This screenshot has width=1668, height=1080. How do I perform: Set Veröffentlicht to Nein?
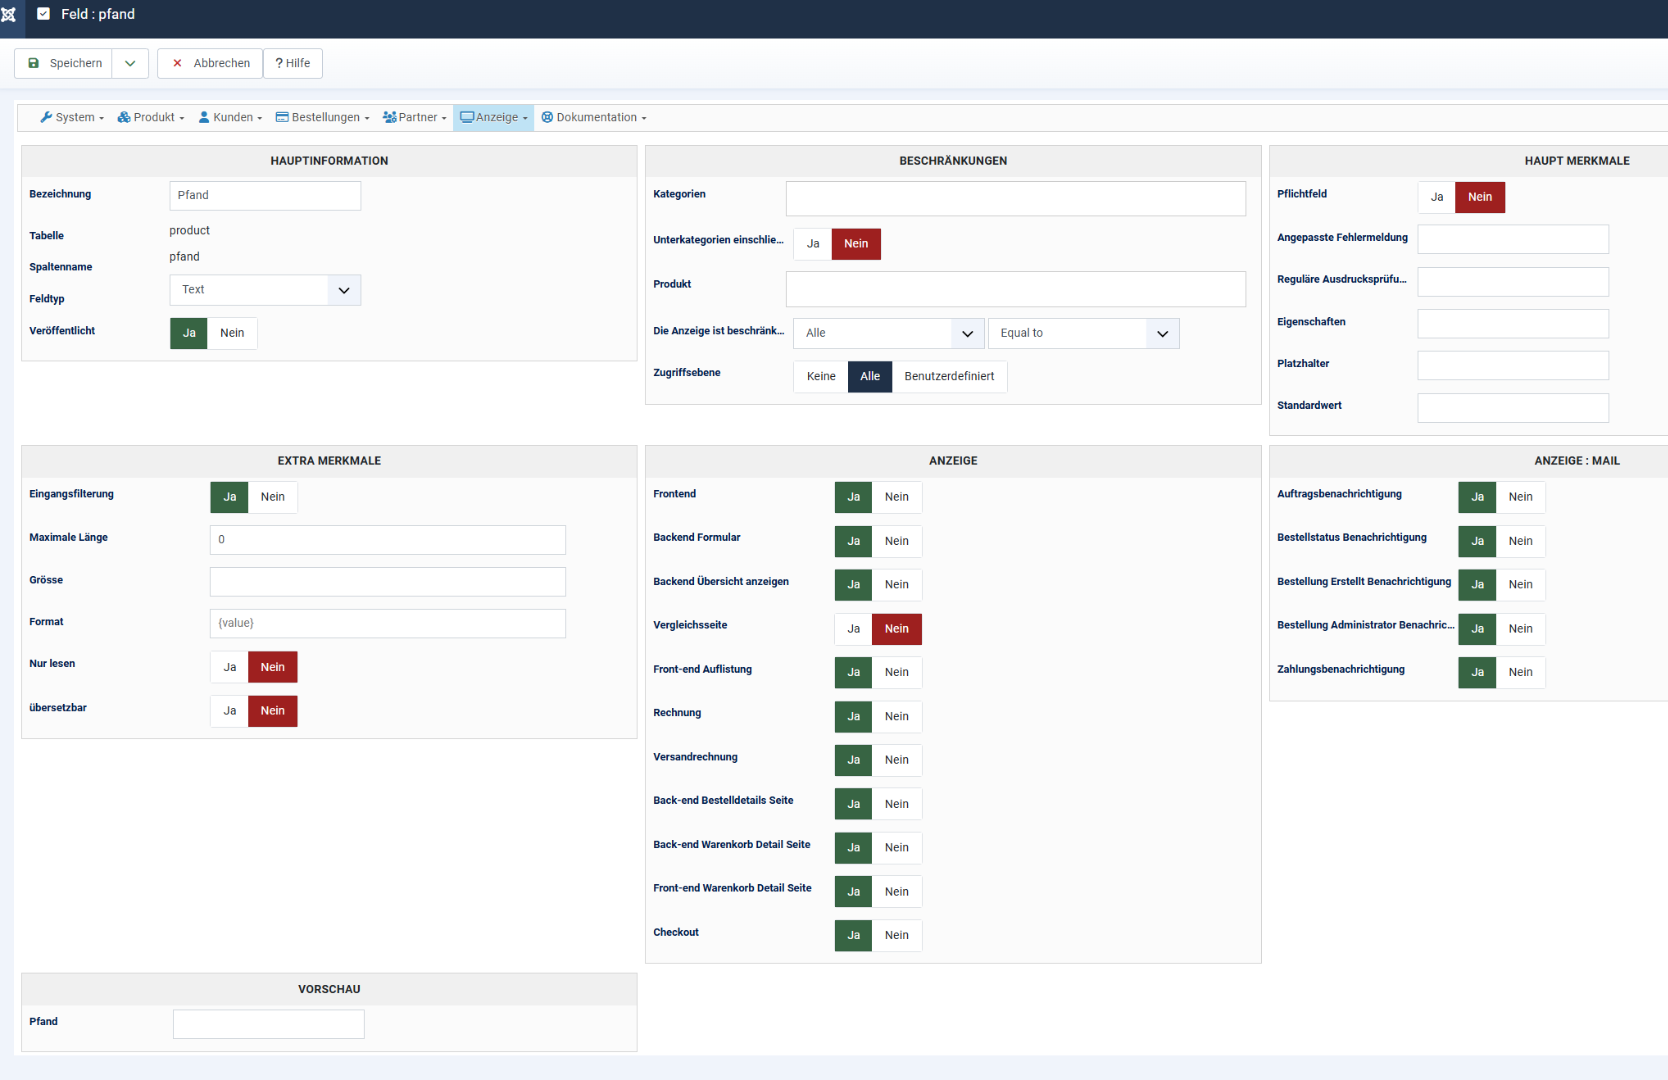coord(232,333)
